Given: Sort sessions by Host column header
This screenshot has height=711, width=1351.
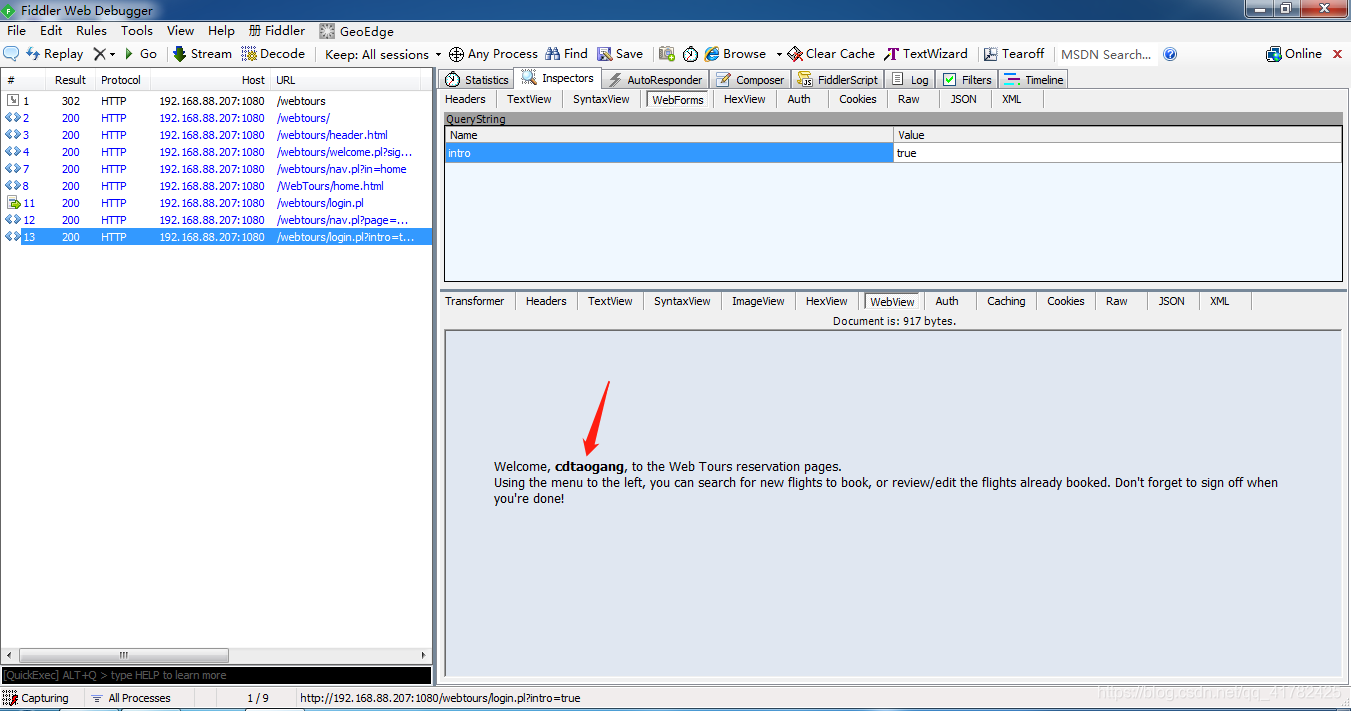Looking at the screenshot, I should [x=210, y=80].
